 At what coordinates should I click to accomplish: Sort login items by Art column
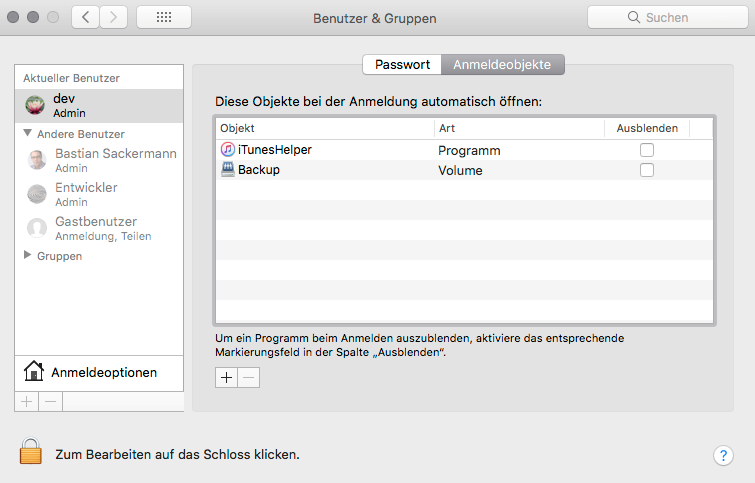[x=518, y=128]
